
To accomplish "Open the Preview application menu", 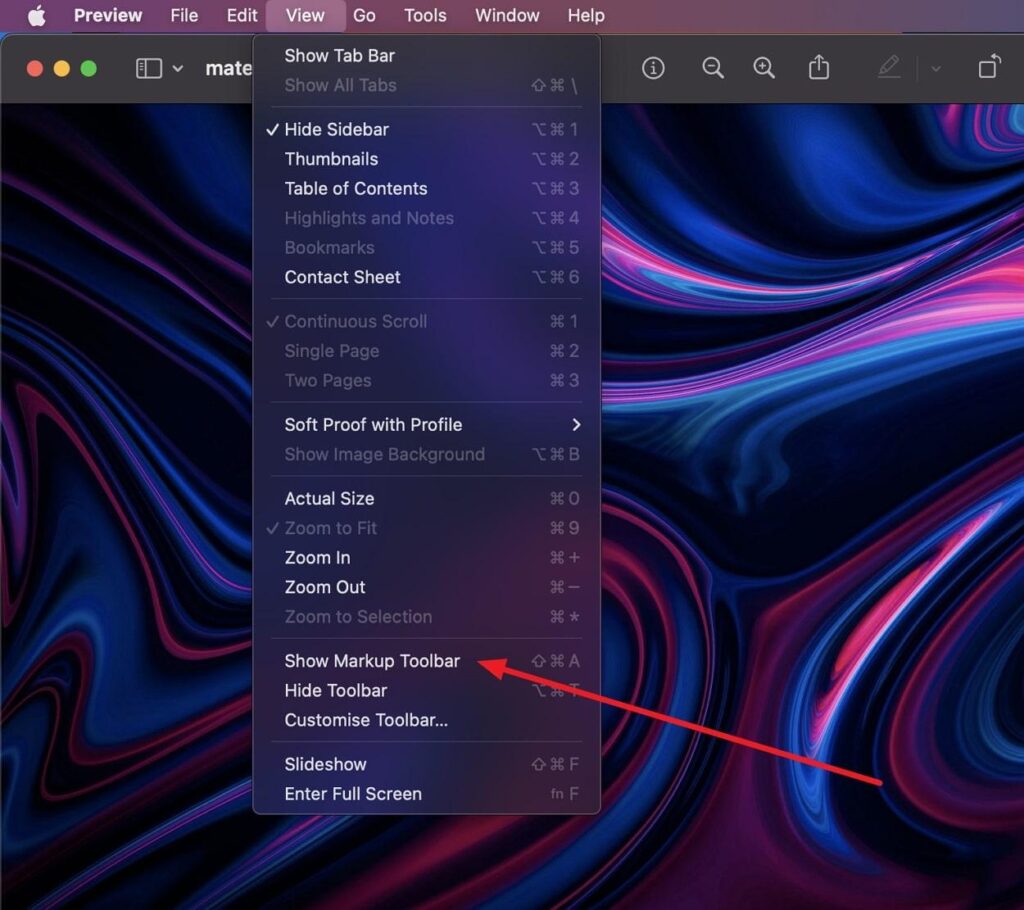I will (x=108, y=16).
